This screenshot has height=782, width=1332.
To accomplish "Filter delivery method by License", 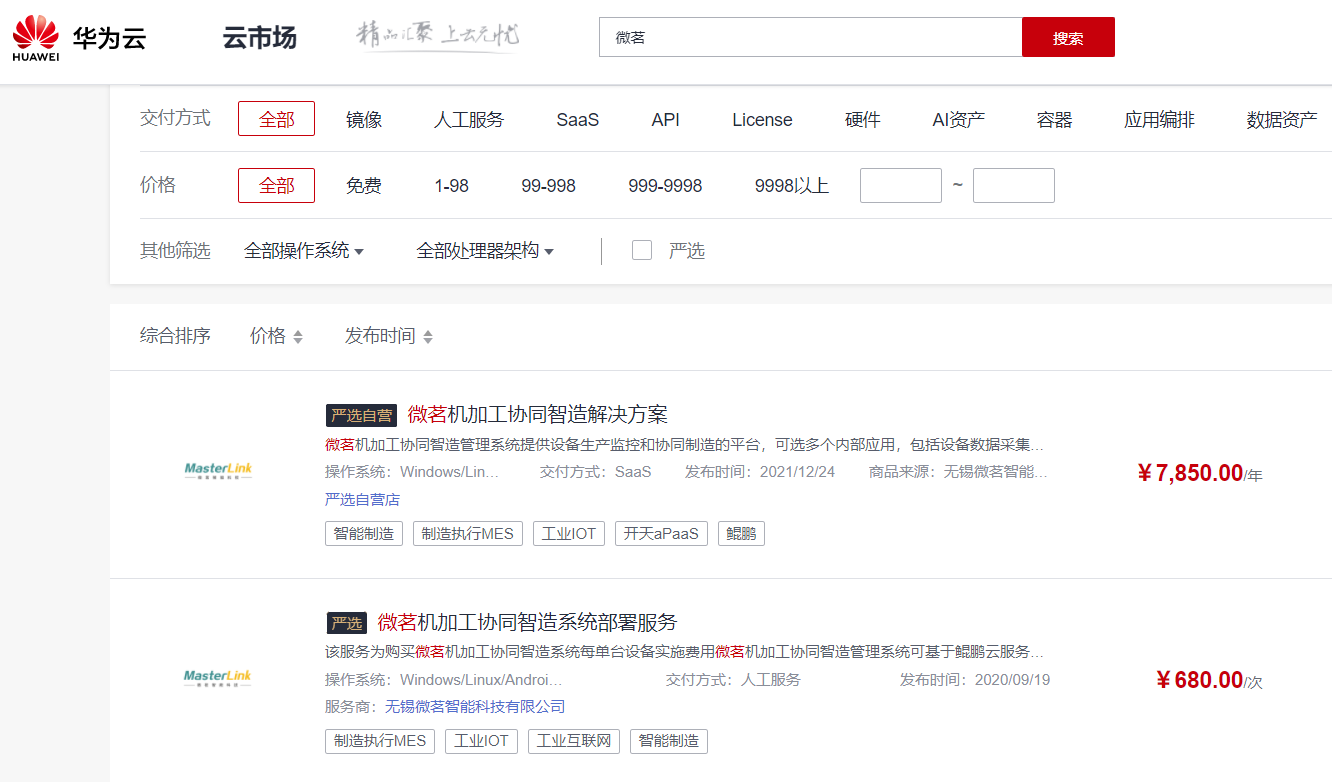I will pos(762,120).
